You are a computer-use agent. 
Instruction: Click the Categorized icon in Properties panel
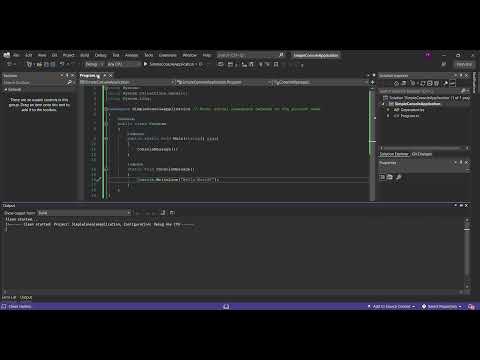click(382, 177)
